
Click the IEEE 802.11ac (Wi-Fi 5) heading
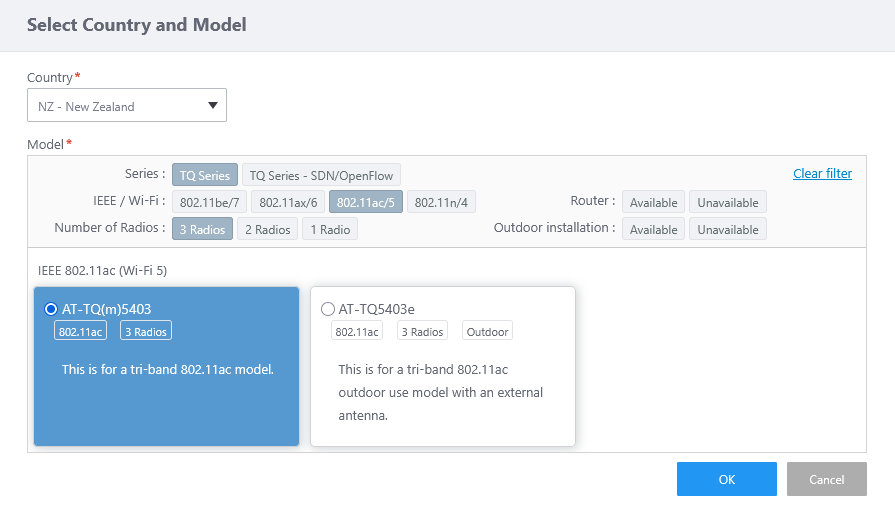pyautogui.click(x=103, y=270)
